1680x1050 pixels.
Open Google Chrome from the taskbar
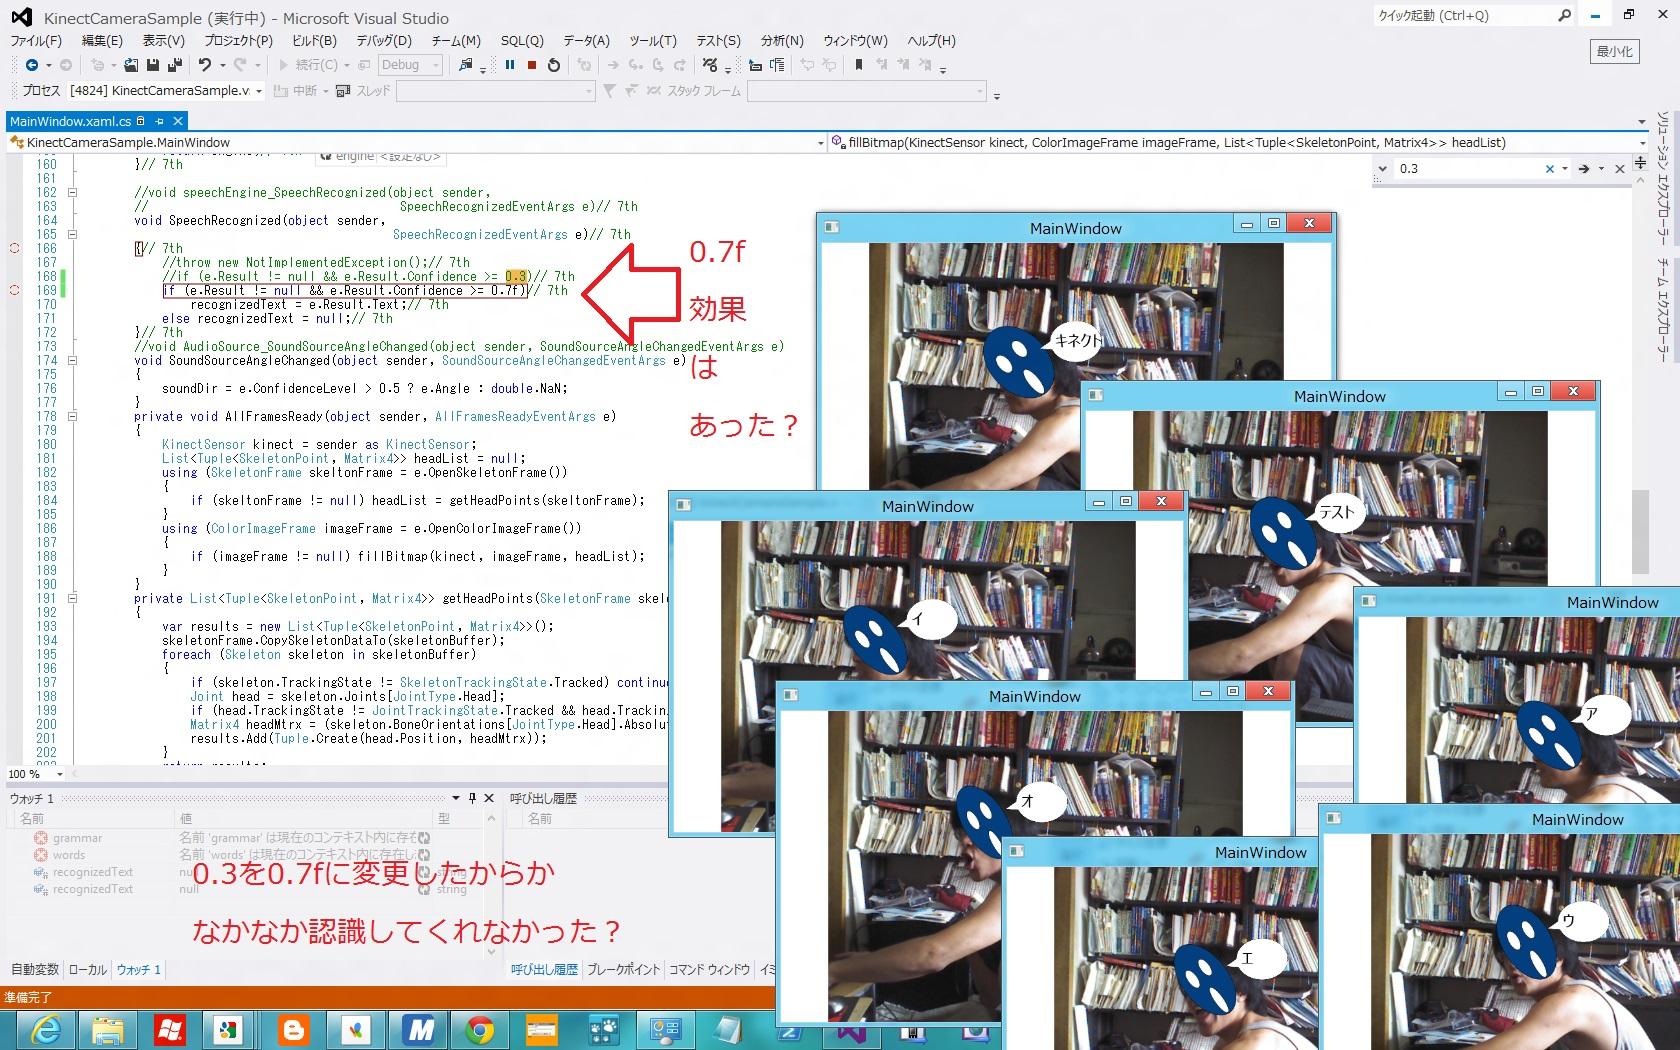point(479,1029)
